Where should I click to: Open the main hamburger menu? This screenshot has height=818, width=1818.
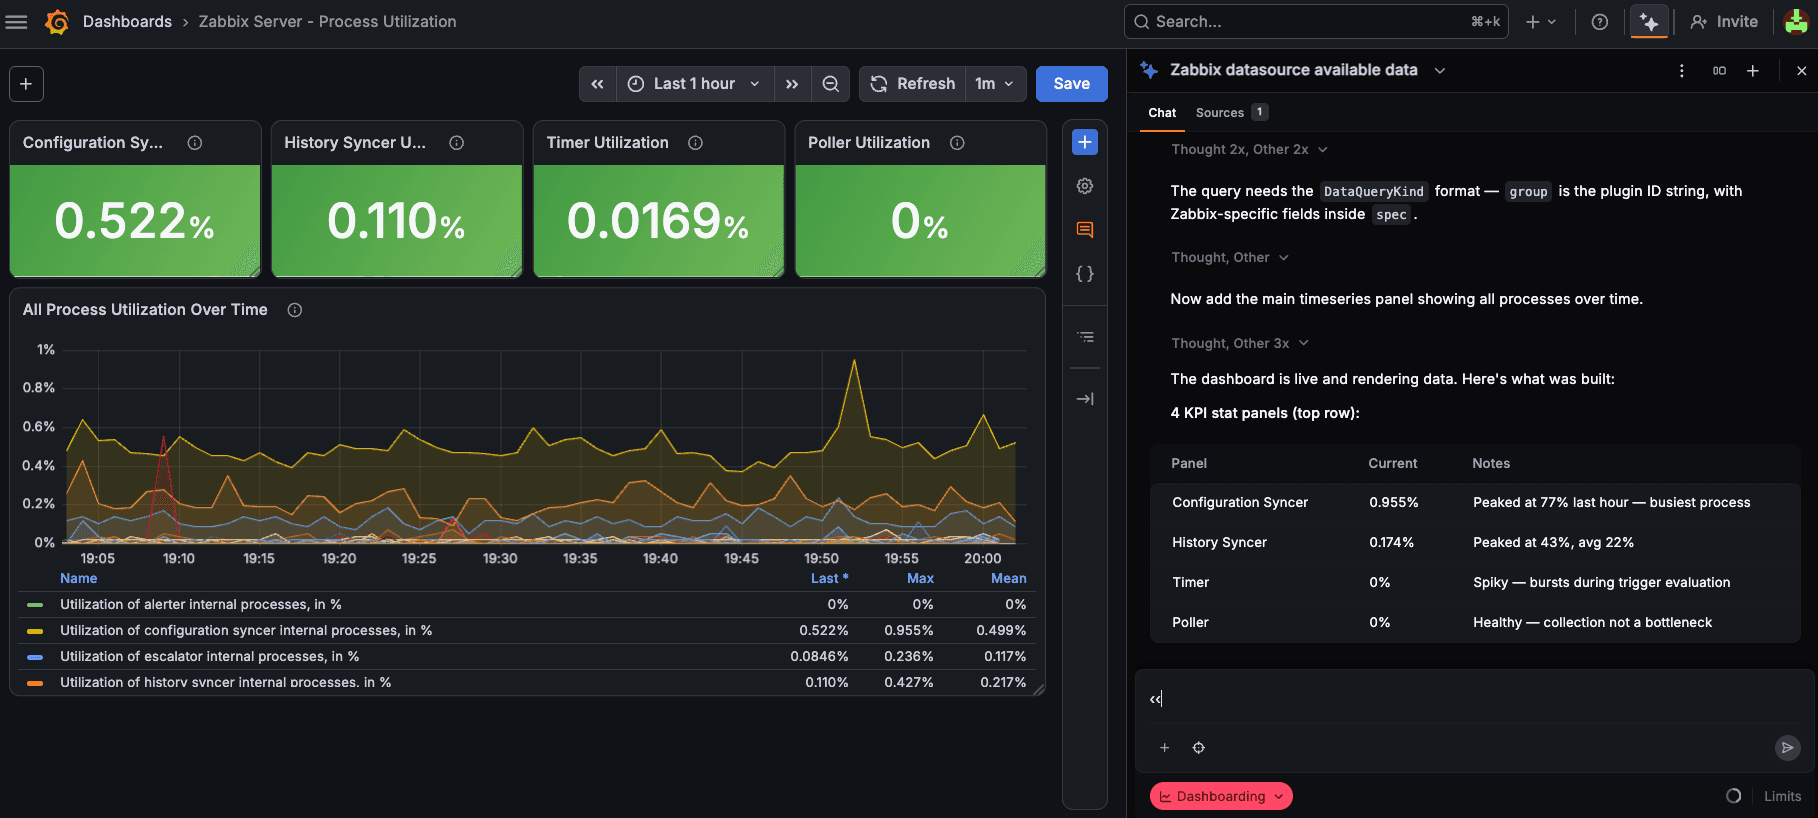pos(17,22)
